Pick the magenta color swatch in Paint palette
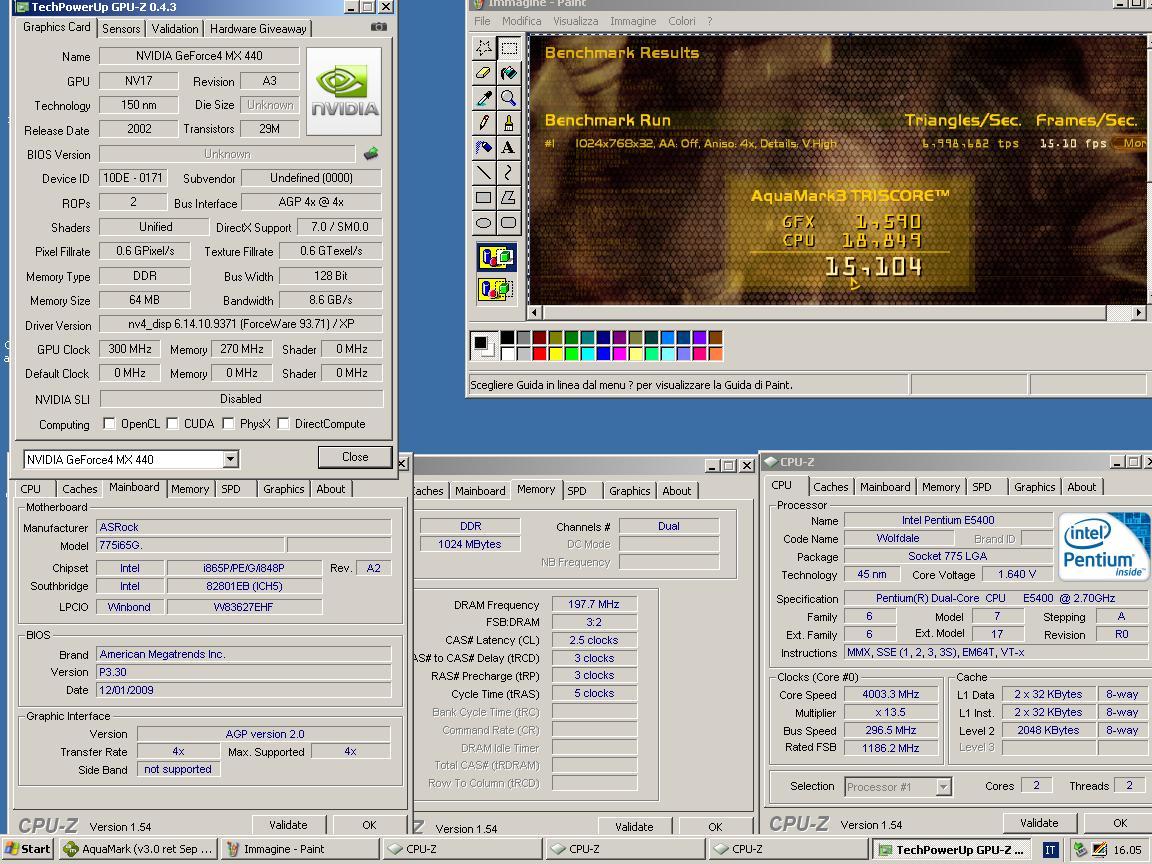 [x=619, y=353]
